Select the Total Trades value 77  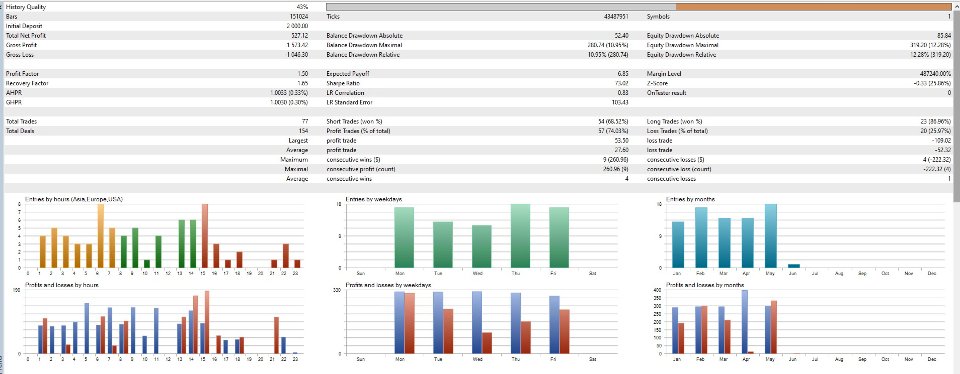click(x=304, y=122)
